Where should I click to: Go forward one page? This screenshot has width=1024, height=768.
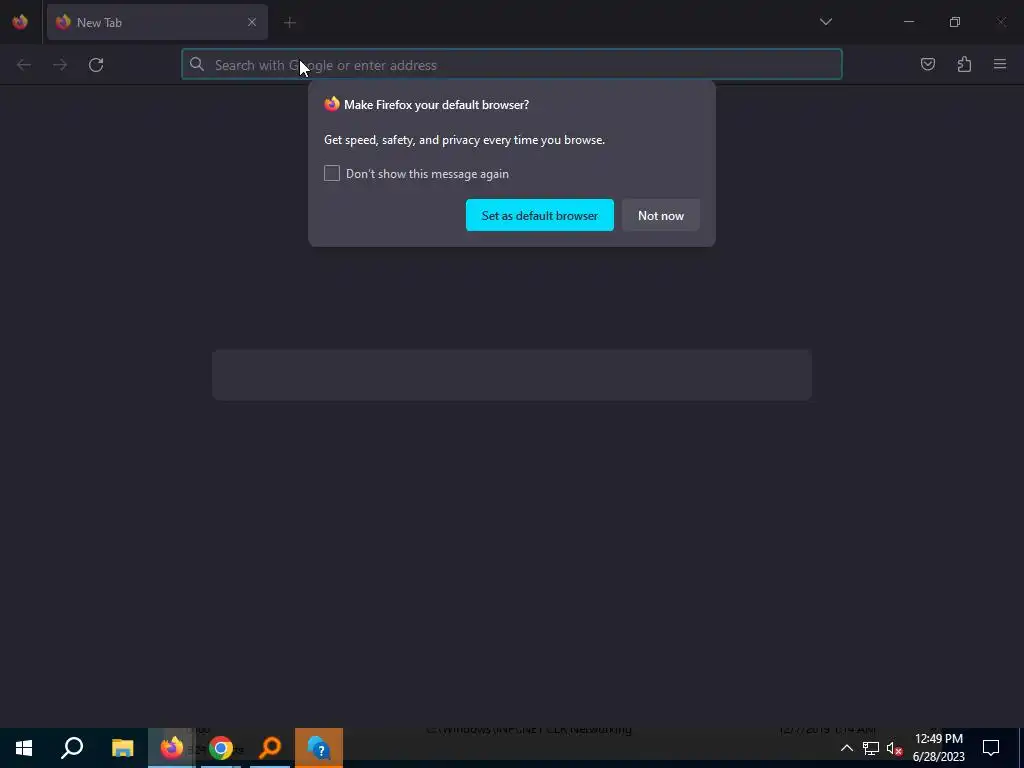pyautogui.click(x=60, y=65)
